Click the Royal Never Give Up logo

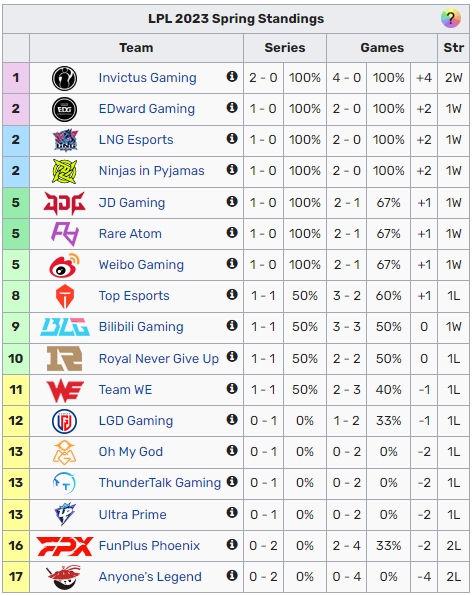[x=64, y=358]
